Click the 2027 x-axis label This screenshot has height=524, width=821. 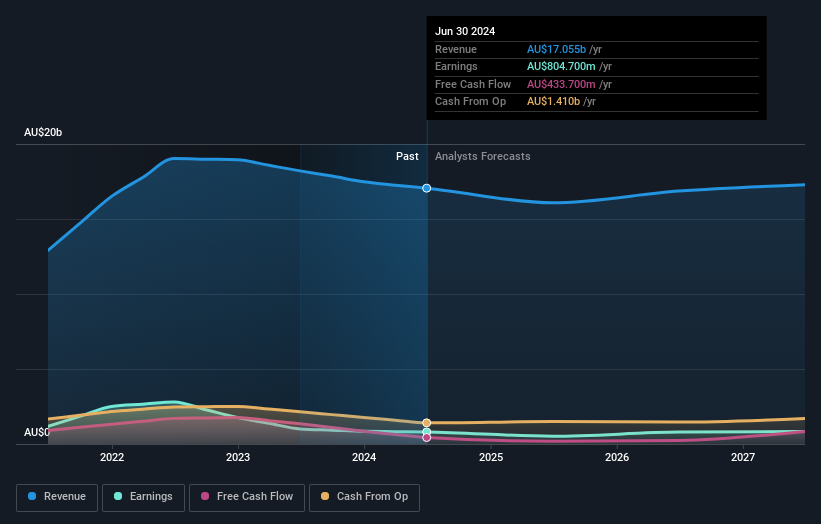742,457
